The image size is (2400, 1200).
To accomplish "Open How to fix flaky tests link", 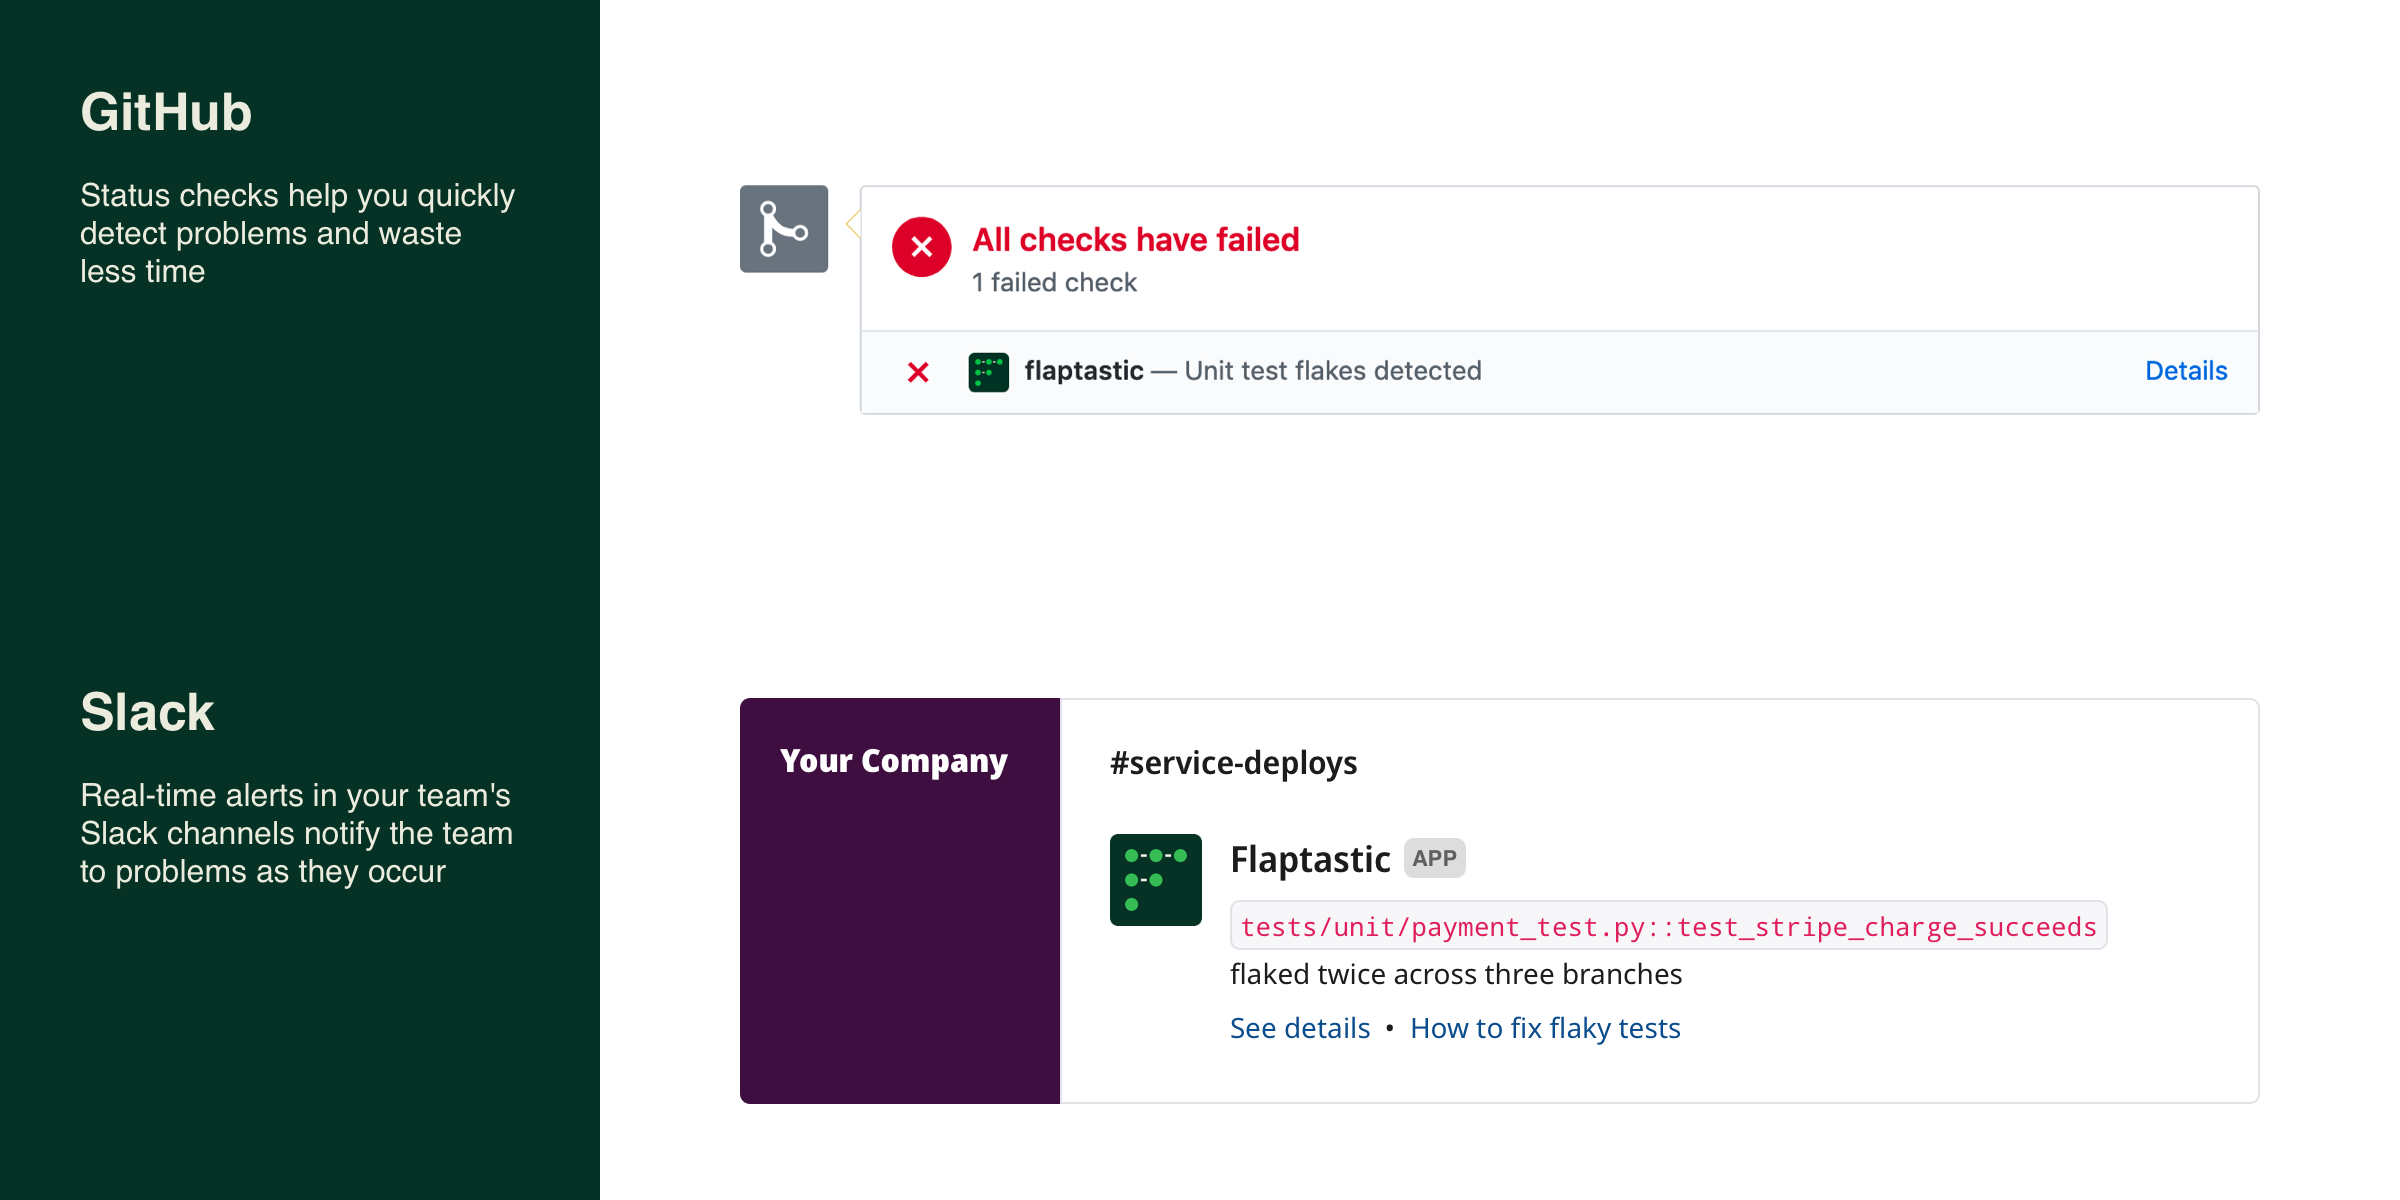I will point(1545,1028).
